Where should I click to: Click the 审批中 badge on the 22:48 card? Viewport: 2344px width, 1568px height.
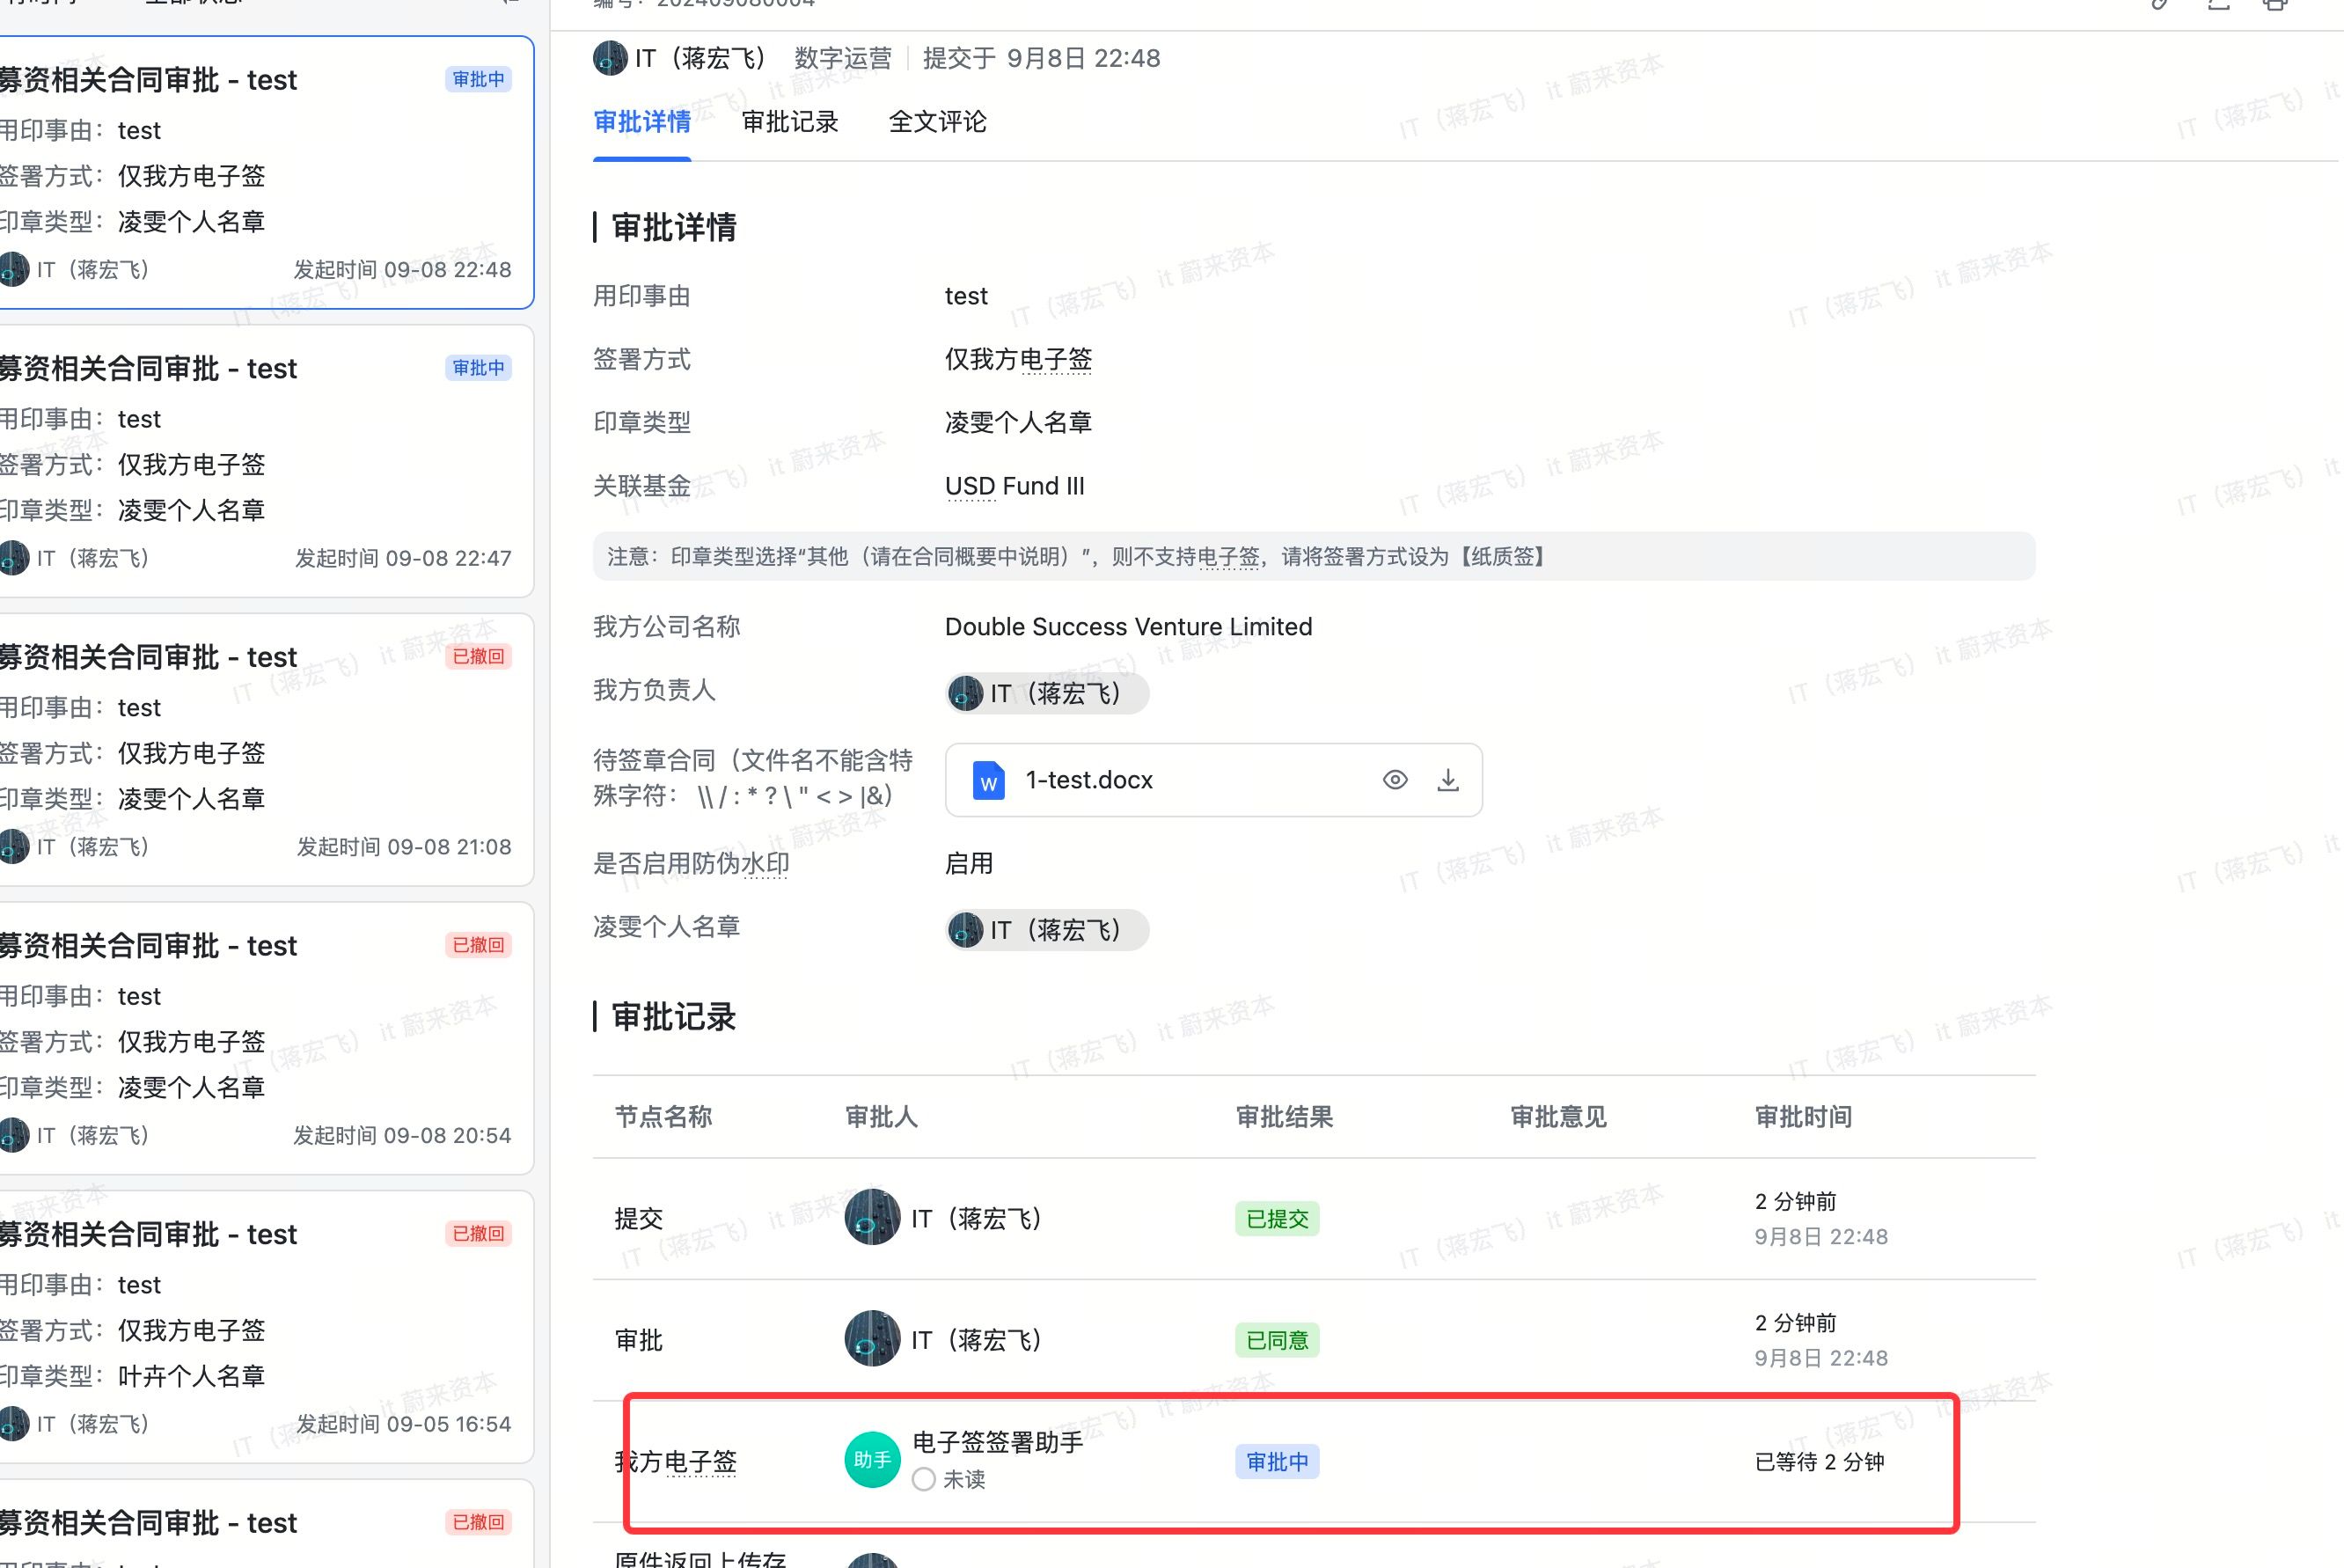point(479,79)
